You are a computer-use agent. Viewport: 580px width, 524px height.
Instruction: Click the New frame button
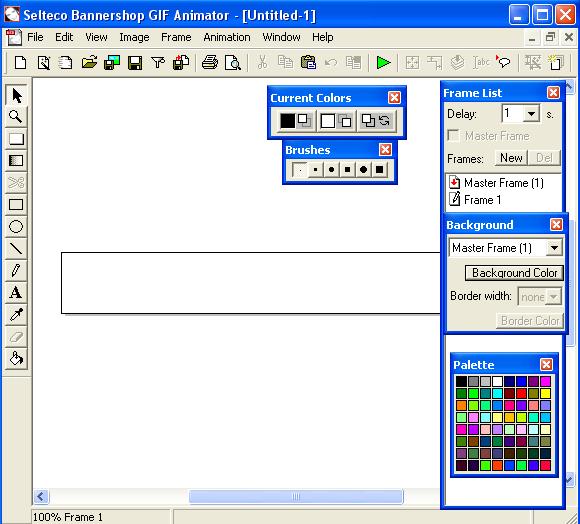511,158
